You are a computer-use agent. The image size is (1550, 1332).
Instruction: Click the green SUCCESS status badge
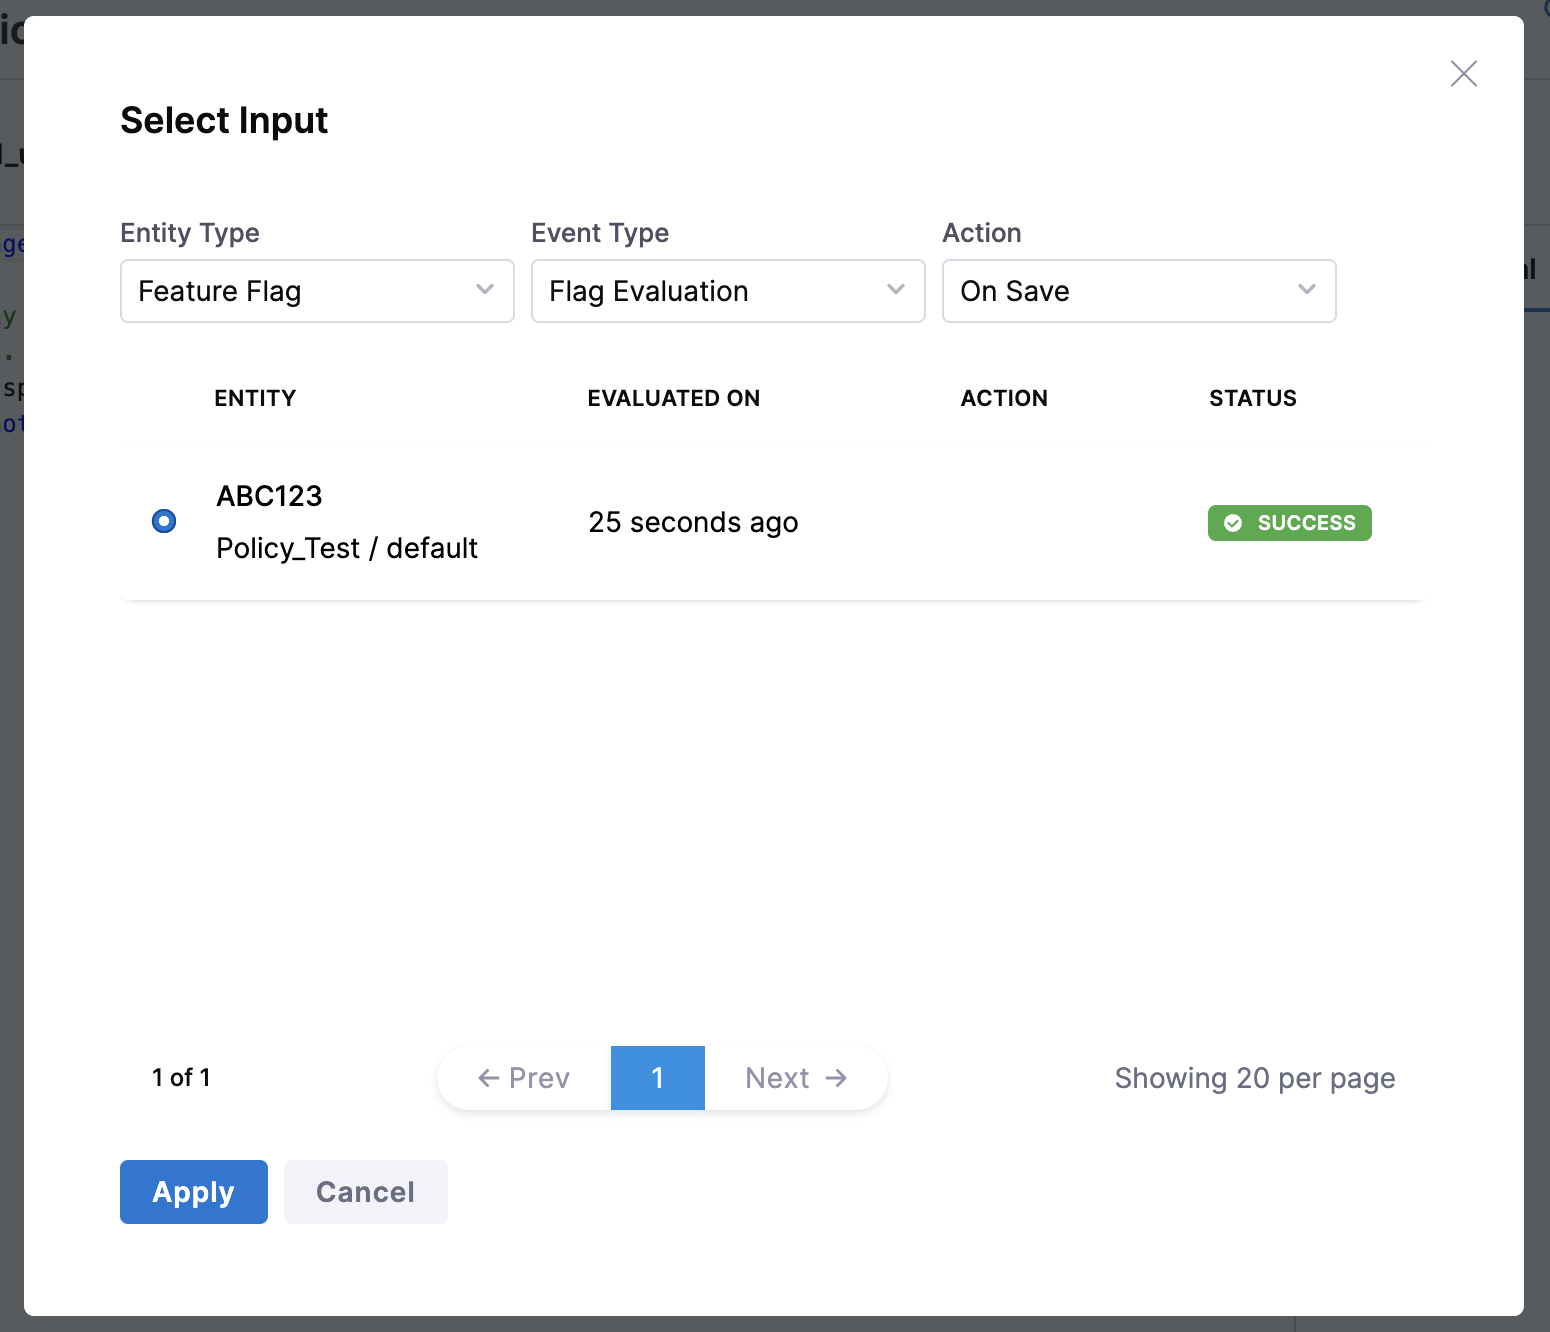coord(1289,523)
